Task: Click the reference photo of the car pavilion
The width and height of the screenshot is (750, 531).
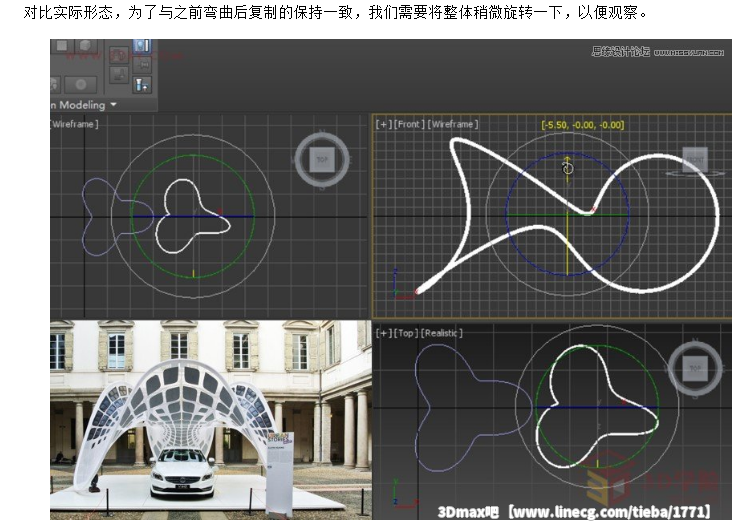Action: [x=210, y=420]
